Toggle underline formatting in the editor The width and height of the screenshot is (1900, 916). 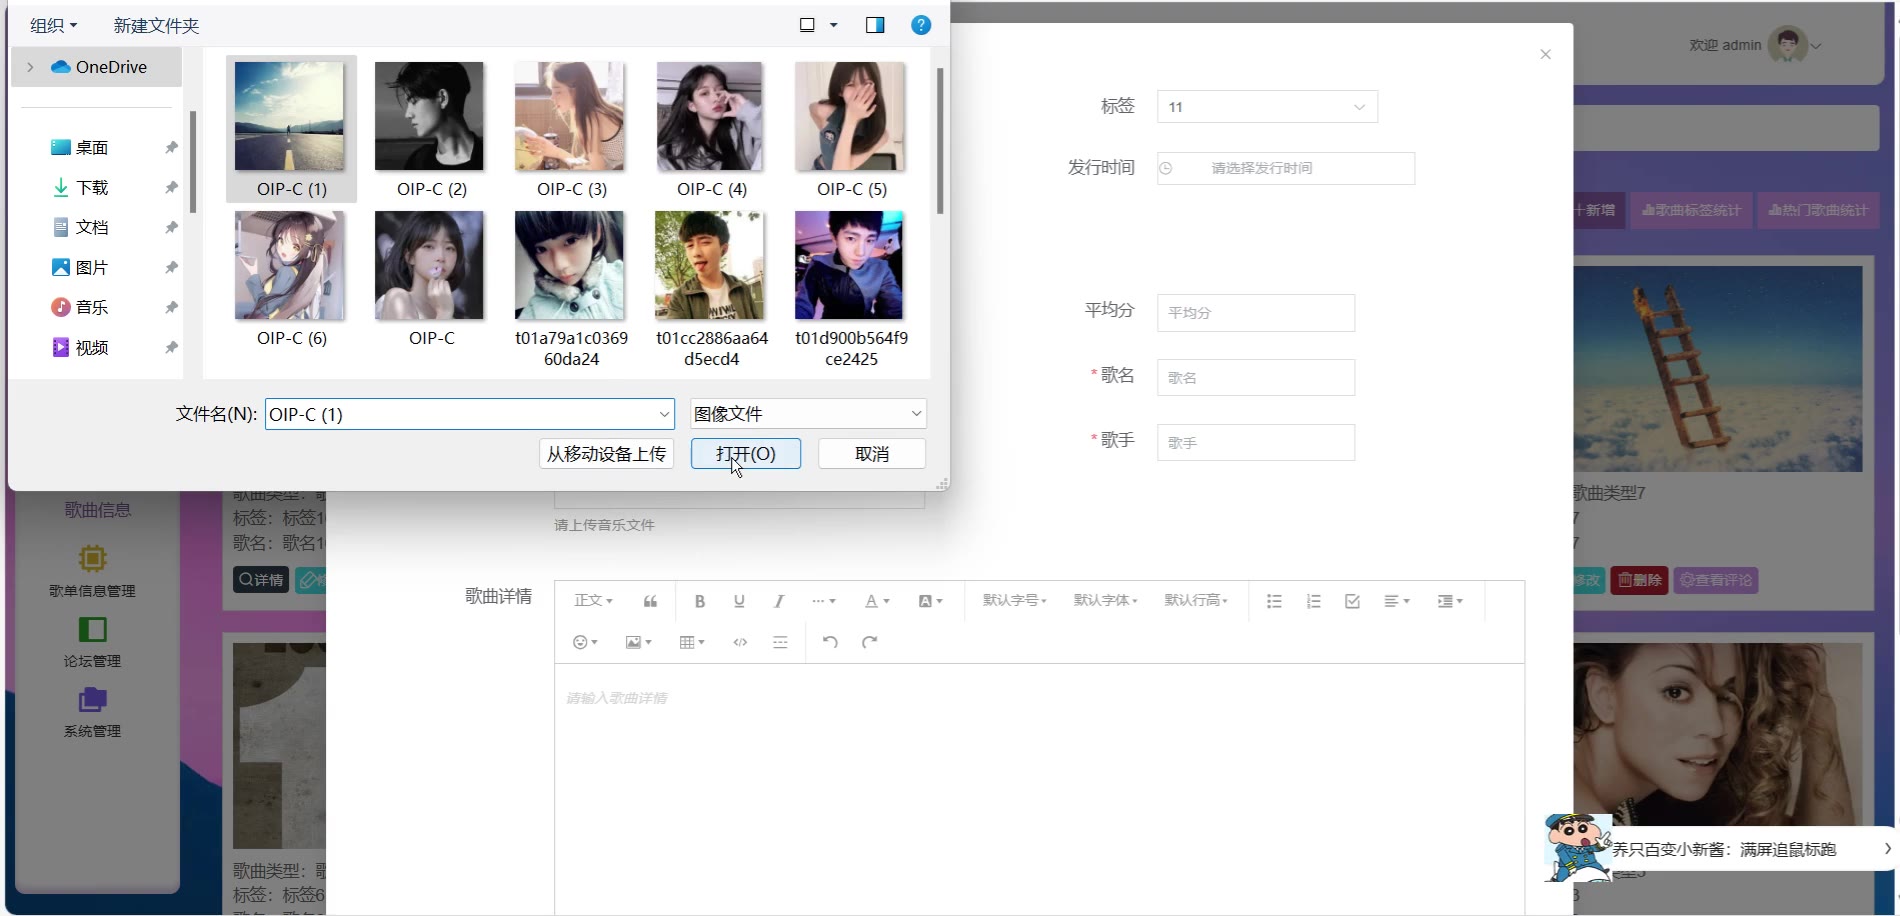(739, 601)
